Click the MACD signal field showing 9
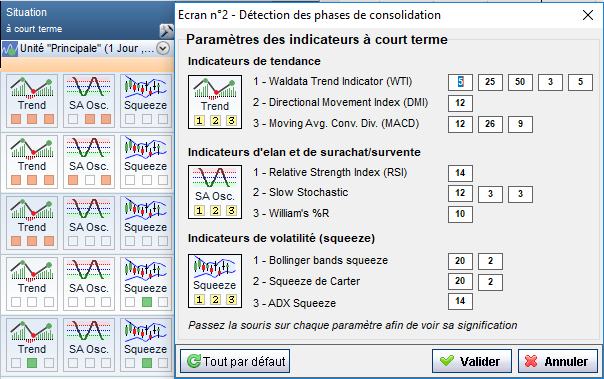 click(x=520, y=124)
